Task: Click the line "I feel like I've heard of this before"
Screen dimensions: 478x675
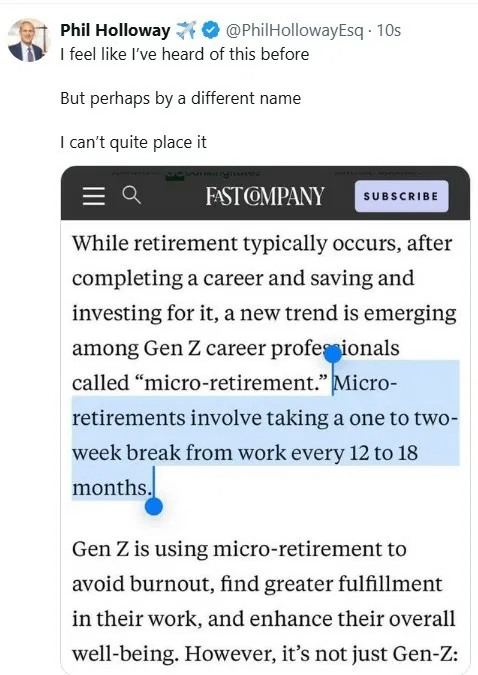Action: [x=185, y=55]
